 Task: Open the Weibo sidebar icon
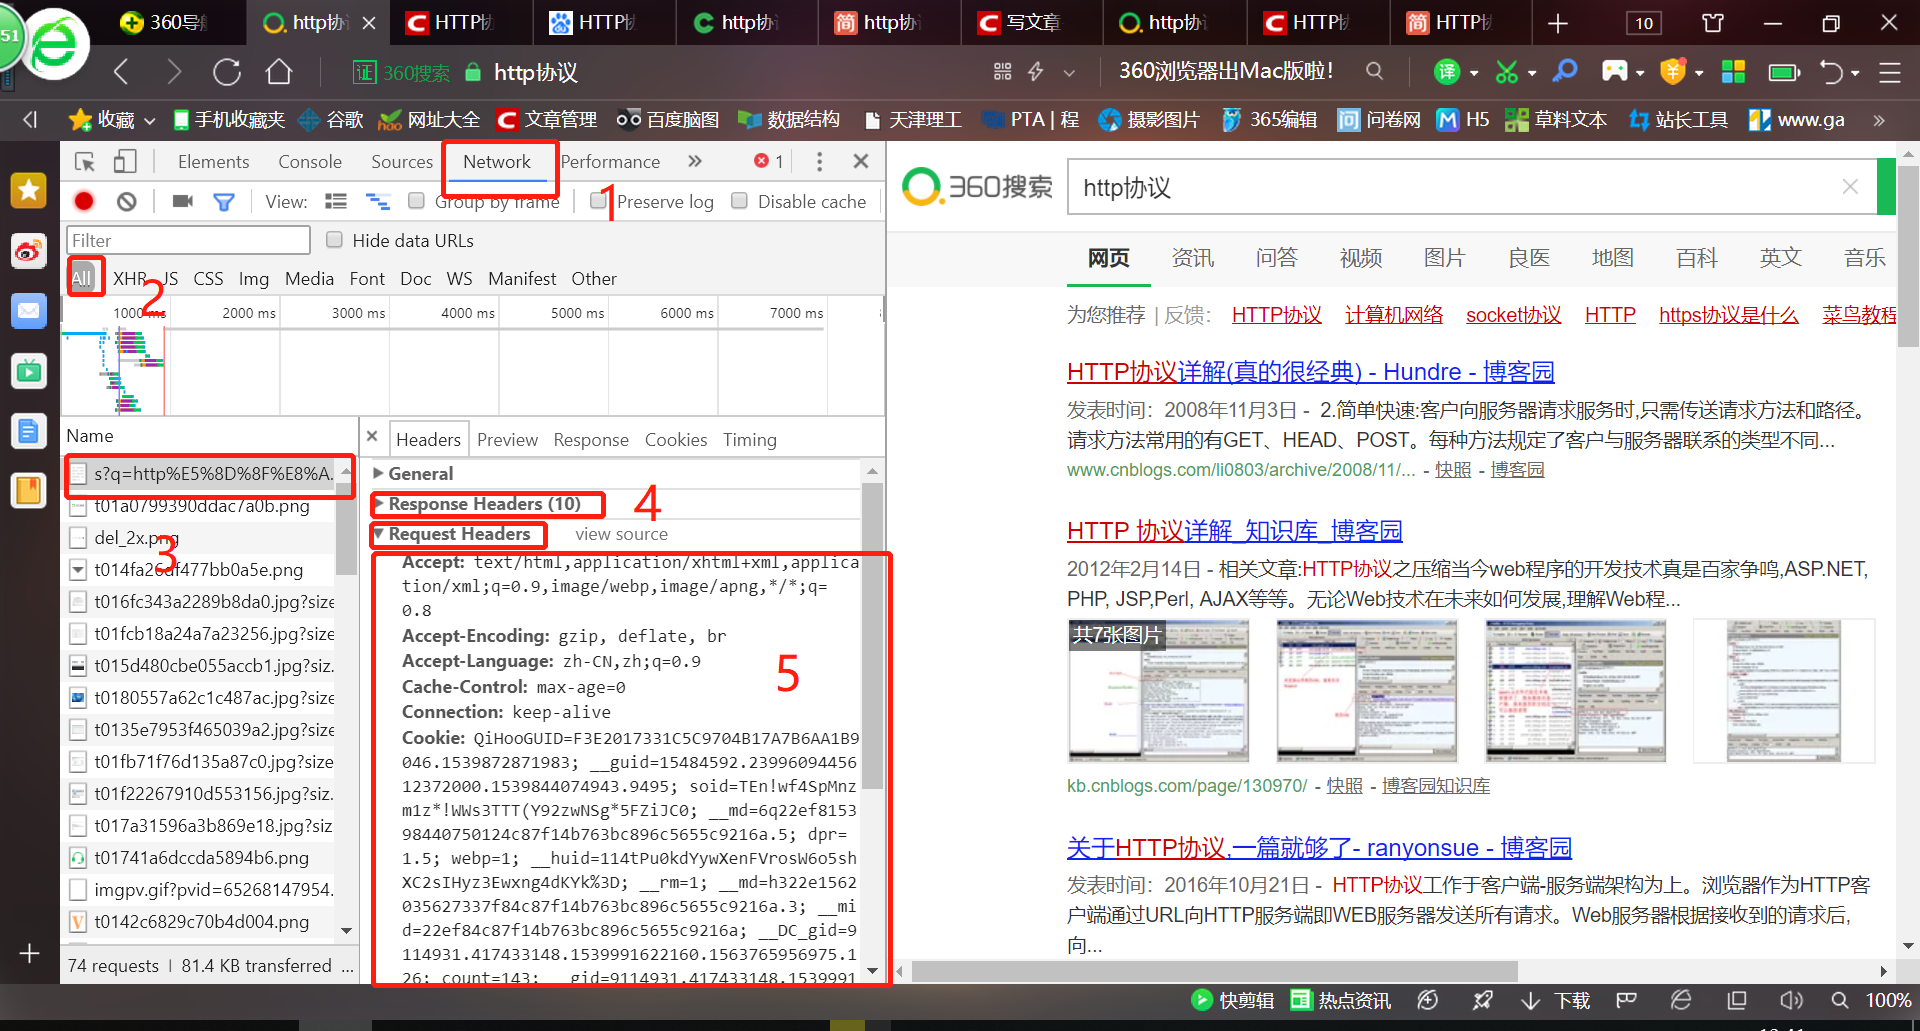(29, 251)
